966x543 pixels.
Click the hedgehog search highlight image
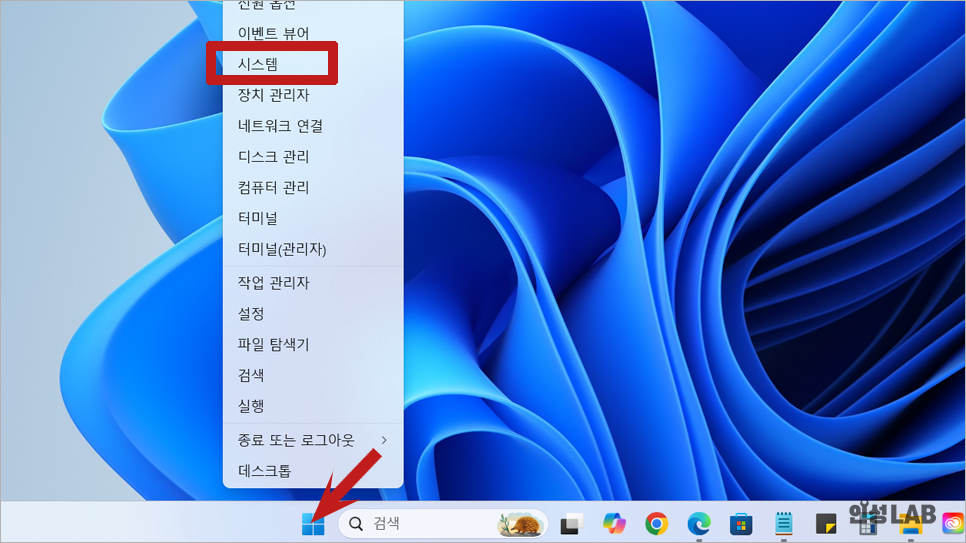[x=520, y=524]
